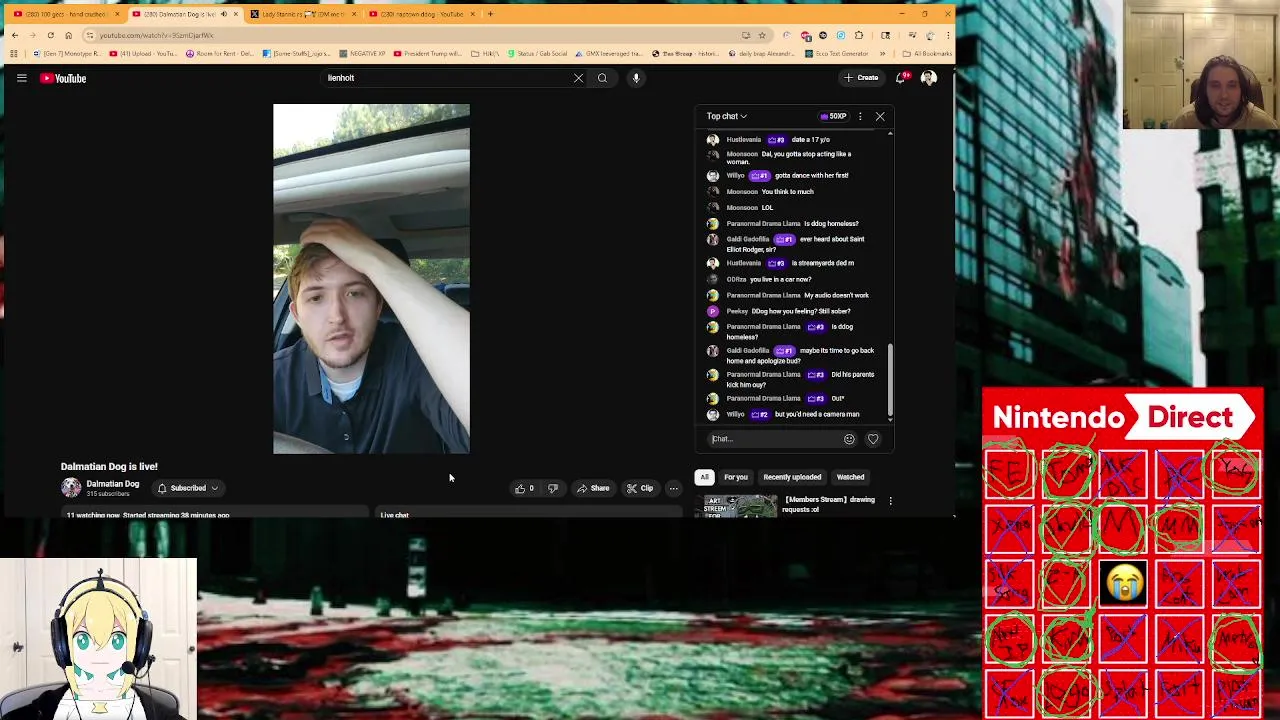Select the 'All' filter chip
This screenshot has width=1280, height=720.
[x=704, y=477]
